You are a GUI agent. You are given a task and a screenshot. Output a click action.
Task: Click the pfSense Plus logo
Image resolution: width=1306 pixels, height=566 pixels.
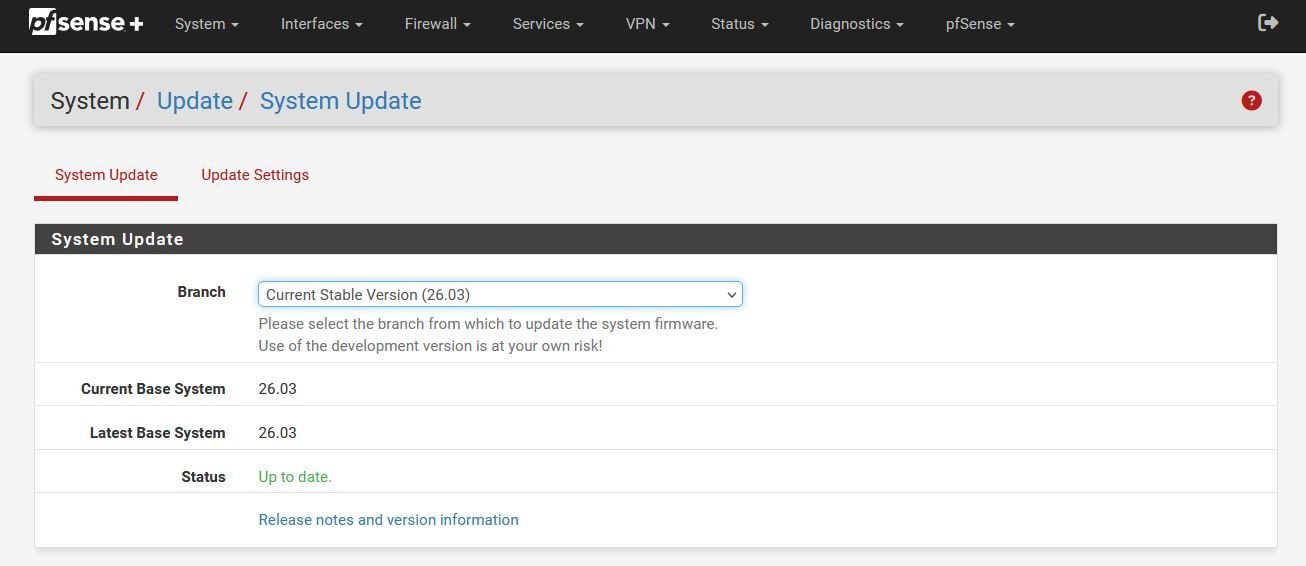[x=86, y=22]
